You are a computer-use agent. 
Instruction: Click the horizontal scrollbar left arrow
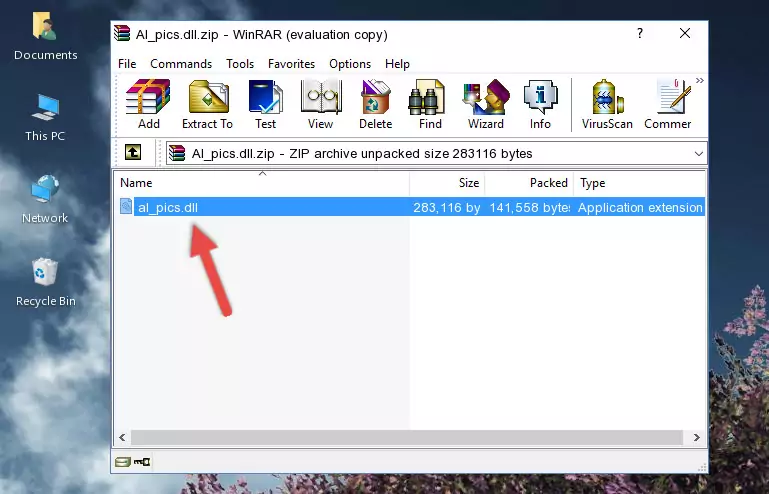pos(122,437)
